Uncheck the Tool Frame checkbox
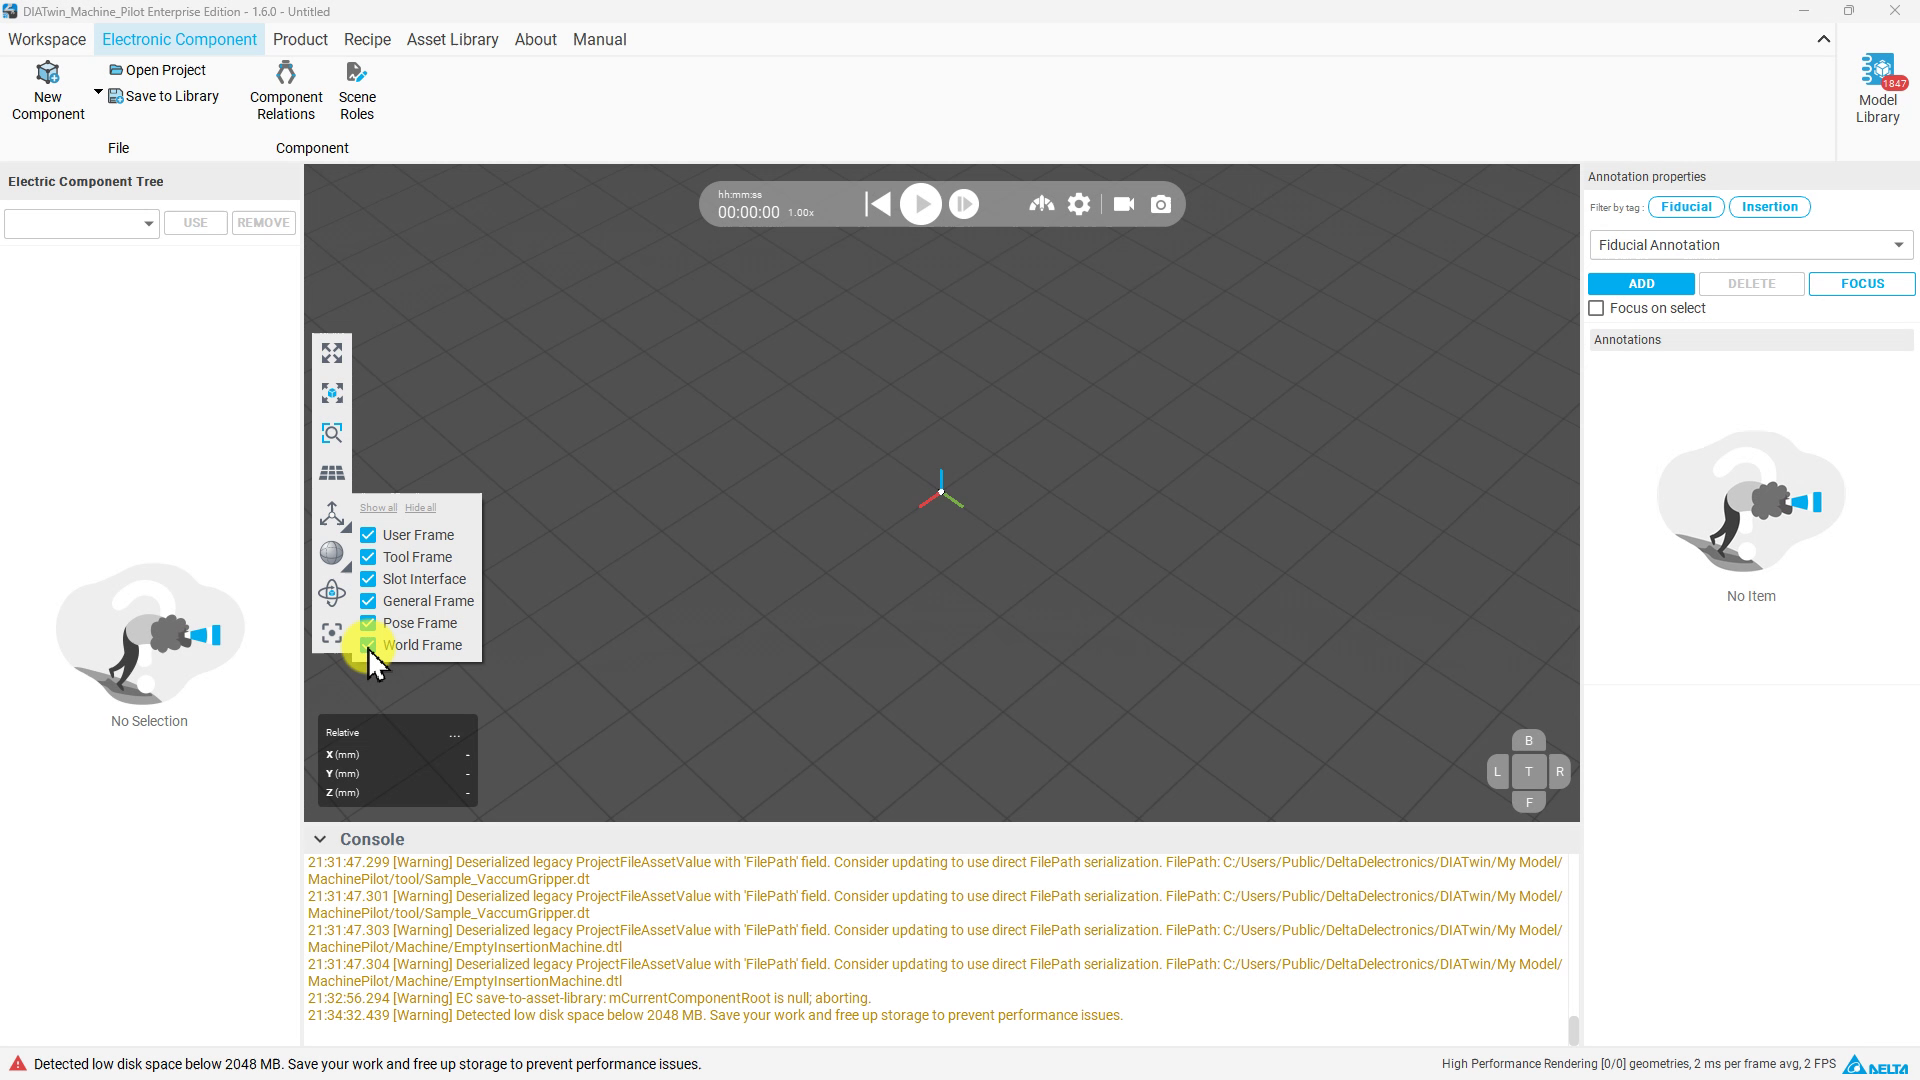1920x1080 pixels. pos(368,557)
